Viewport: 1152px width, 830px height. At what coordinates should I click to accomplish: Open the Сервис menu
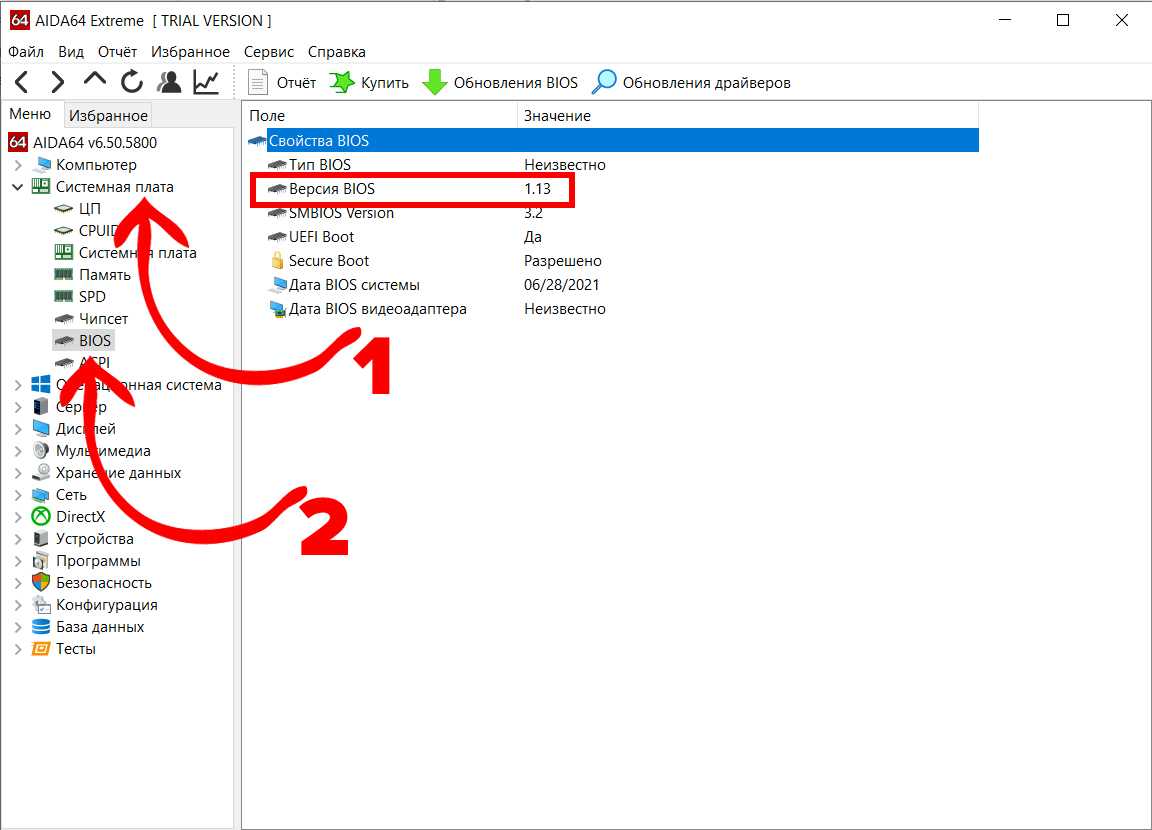(x=269, y=51)
